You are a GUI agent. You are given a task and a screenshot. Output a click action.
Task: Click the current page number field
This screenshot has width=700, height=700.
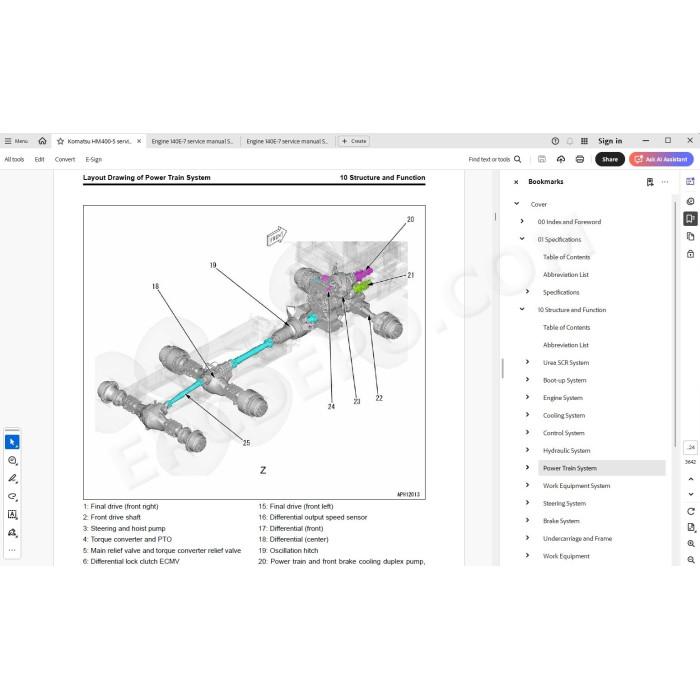[691, 447]
